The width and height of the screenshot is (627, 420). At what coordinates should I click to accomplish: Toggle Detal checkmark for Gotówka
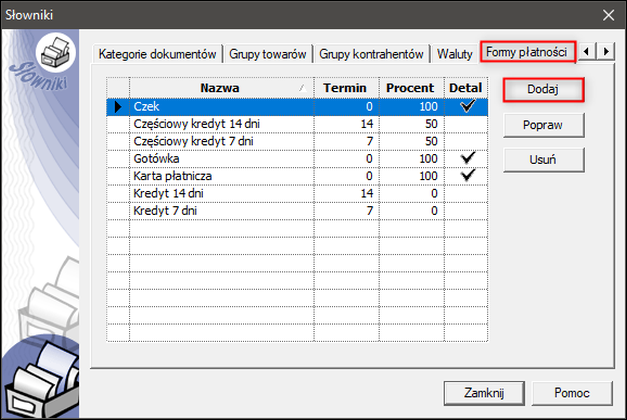466,159
